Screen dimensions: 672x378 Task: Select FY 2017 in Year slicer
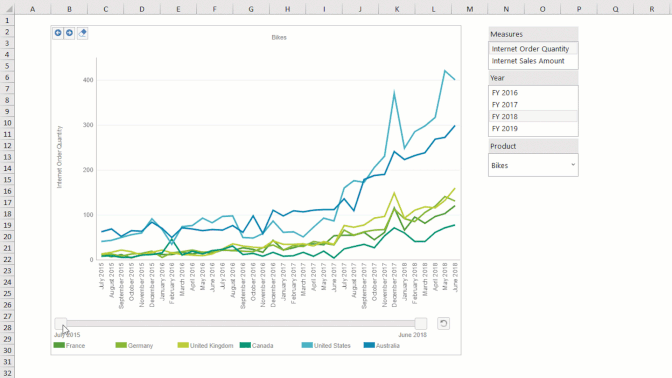pyautogui.click(x=533, y=105)
